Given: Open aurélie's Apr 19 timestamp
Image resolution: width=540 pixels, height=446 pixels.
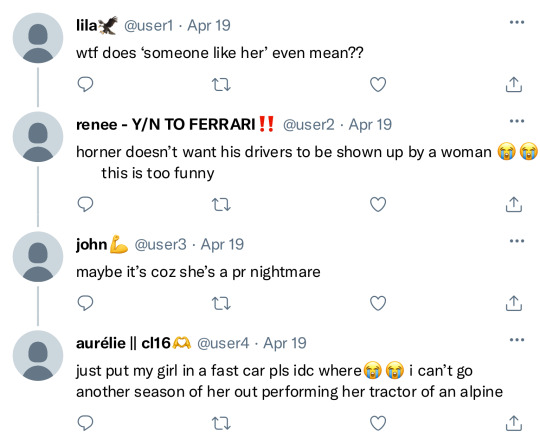Looking at the screenshot, I should point(285,343).
